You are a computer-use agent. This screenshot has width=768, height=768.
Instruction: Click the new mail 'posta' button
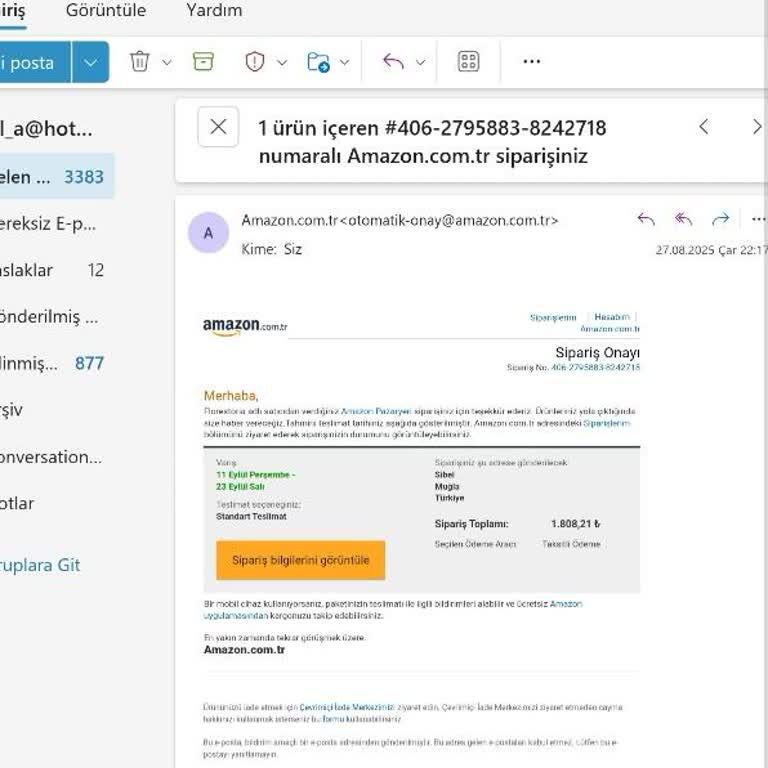pyautogui.click(x=35, y=62)
